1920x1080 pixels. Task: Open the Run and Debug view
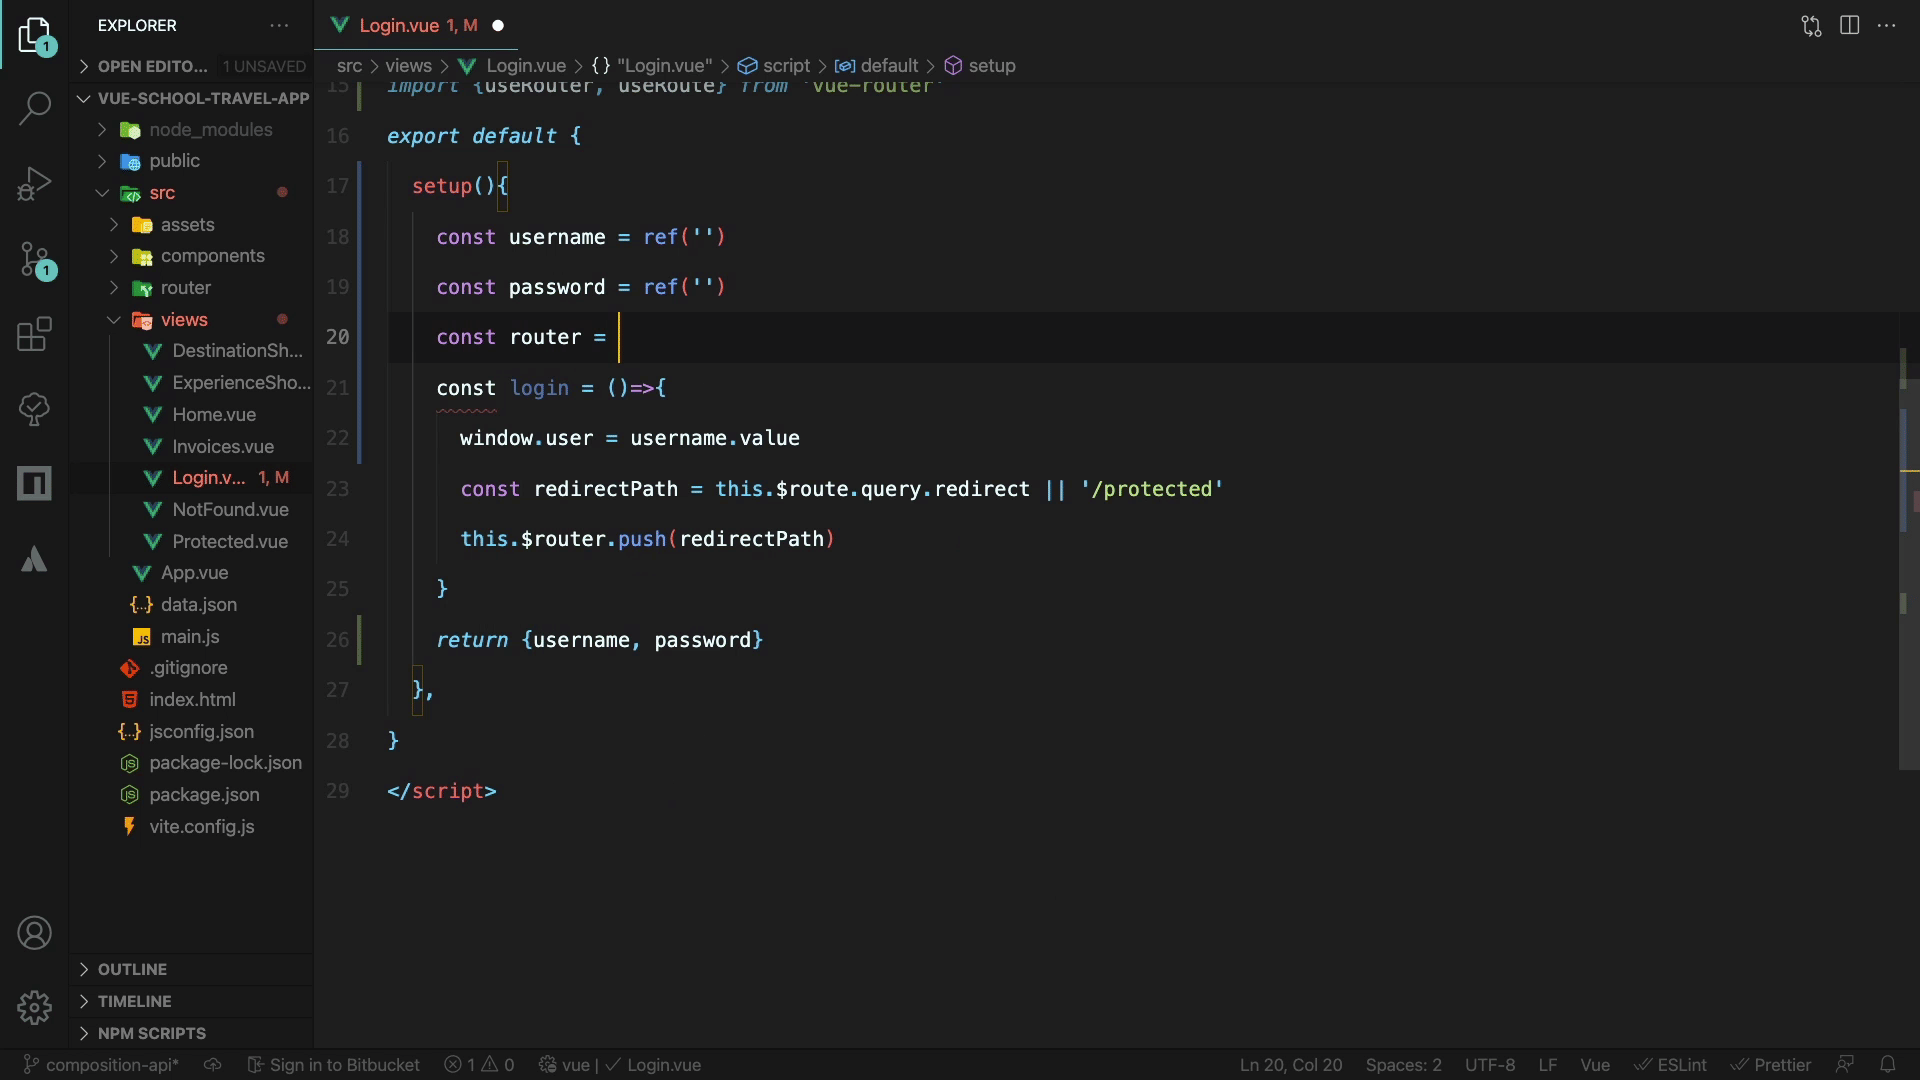click(x=34, y=184)
